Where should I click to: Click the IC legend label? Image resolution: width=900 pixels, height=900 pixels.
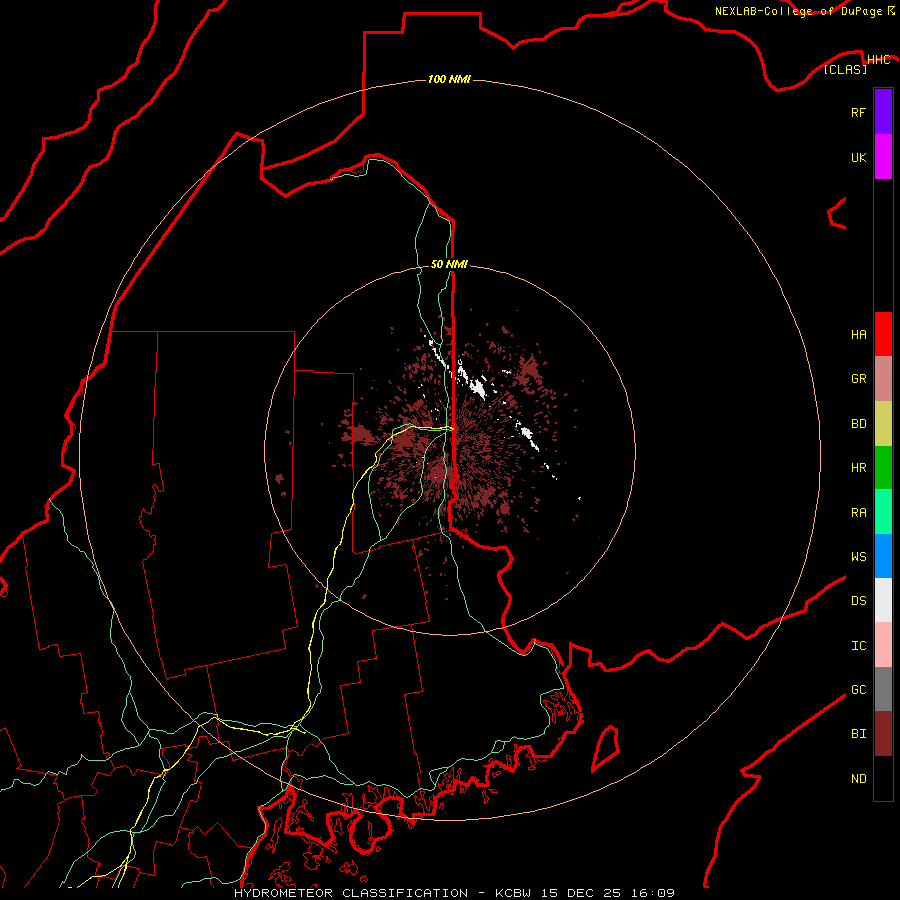858,645
